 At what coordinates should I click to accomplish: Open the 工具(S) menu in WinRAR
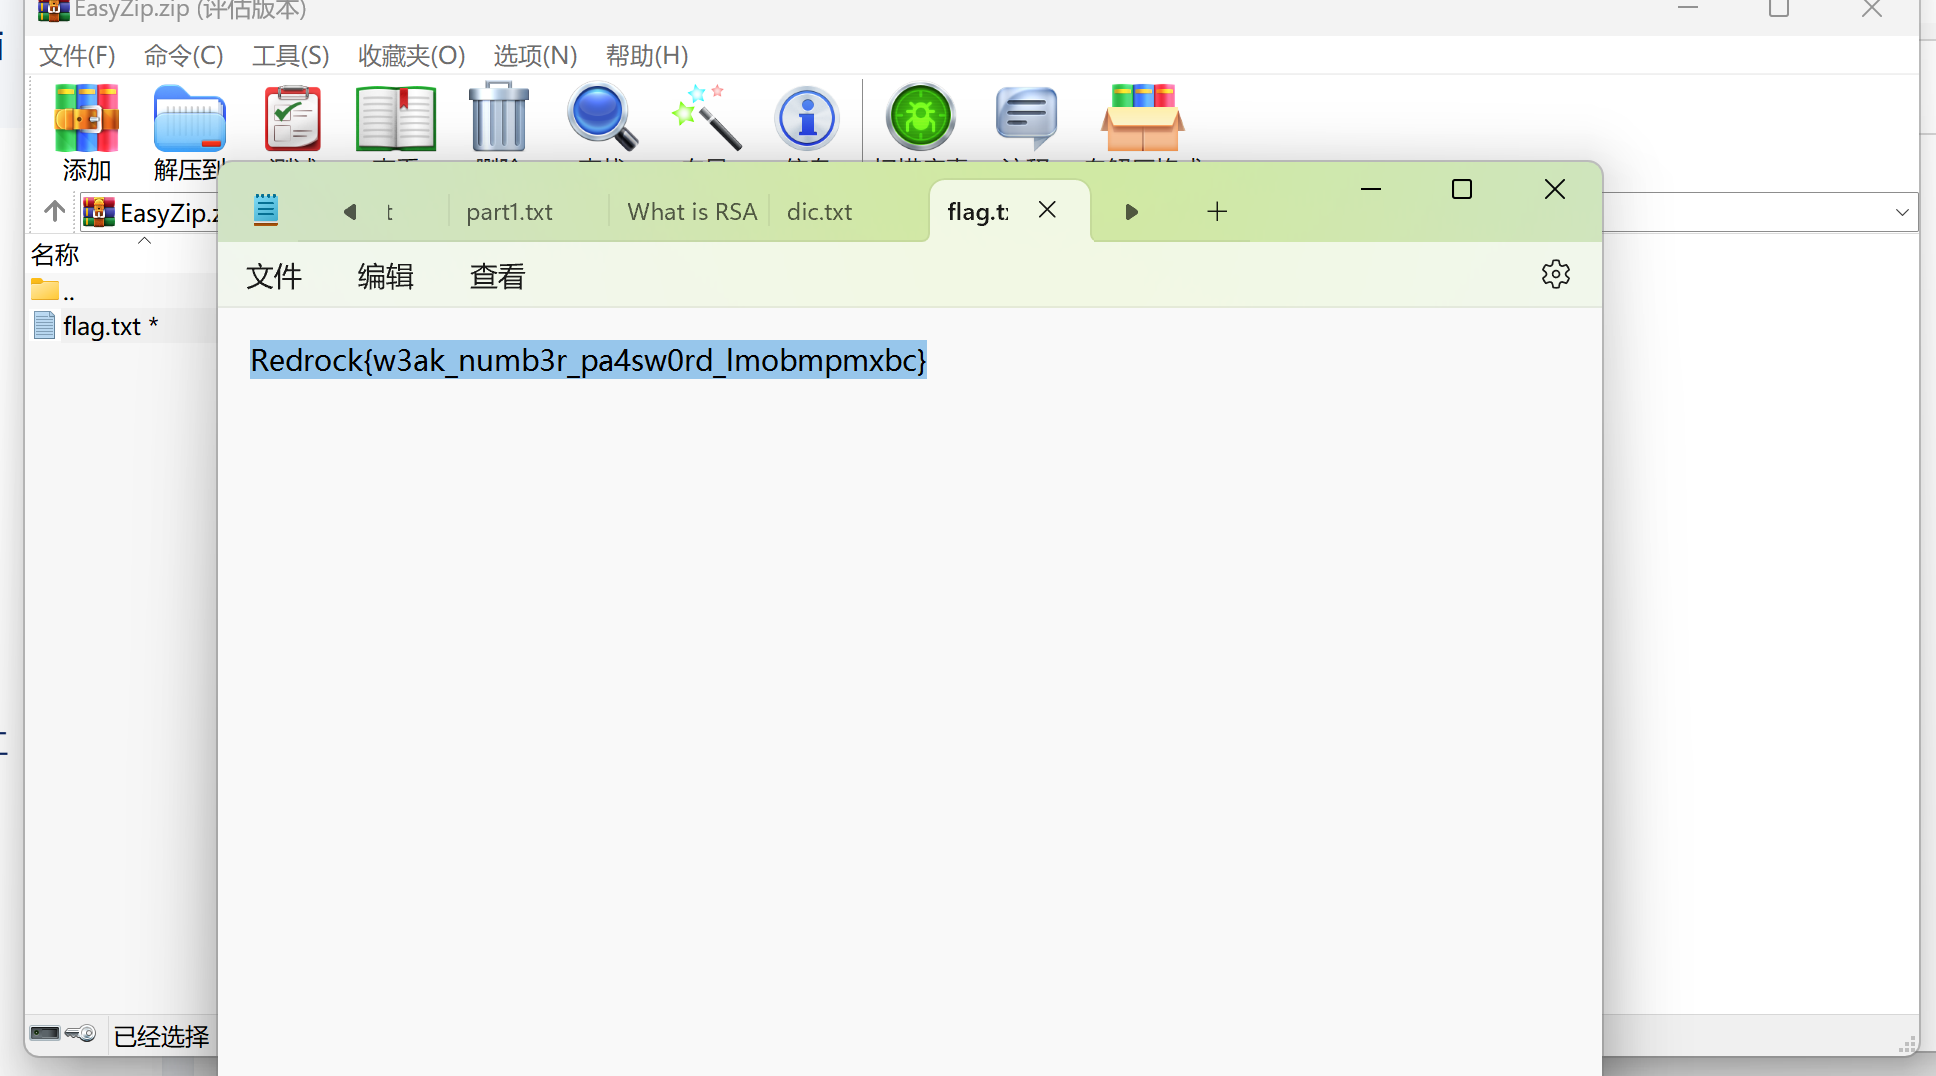290,56
